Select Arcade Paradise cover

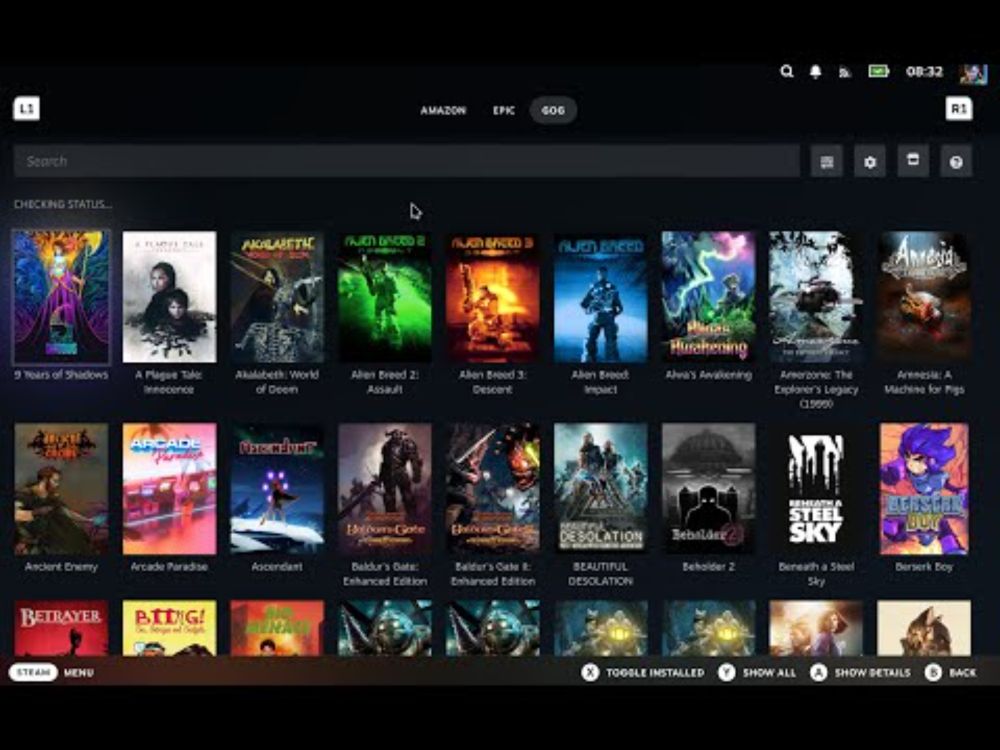click(x=169, y=489)
